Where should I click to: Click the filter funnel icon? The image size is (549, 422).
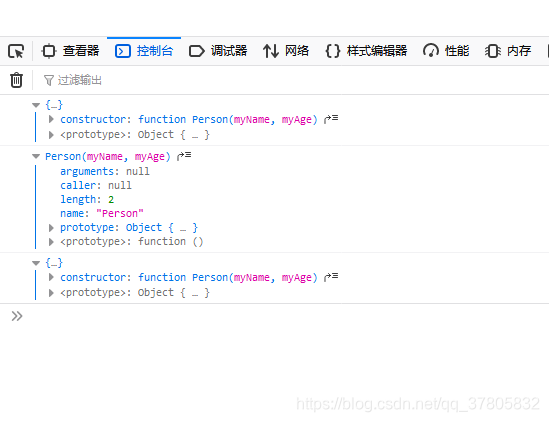[49, 80]
